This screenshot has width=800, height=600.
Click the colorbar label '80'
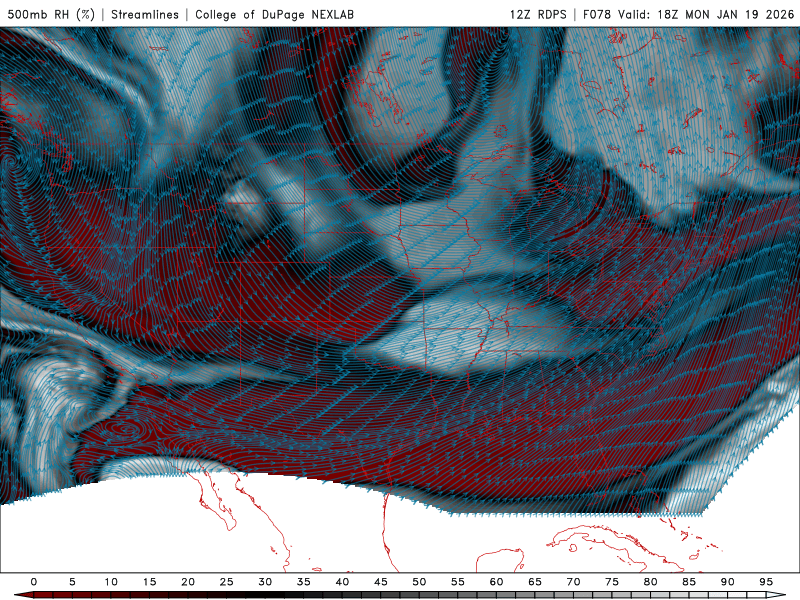coord(650,582)
